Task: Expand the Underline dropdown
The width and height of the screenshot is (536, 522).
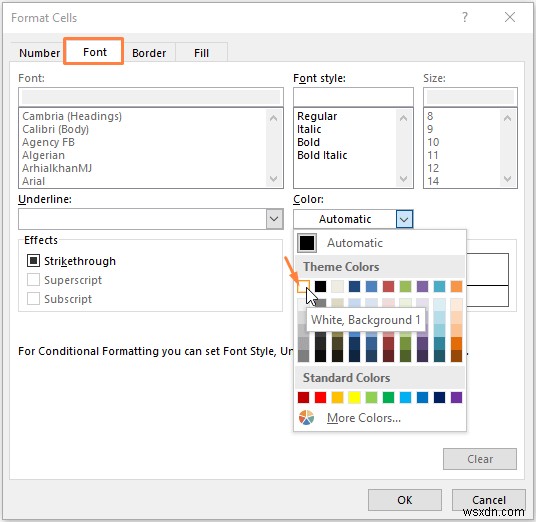Action: coord(274,219)
